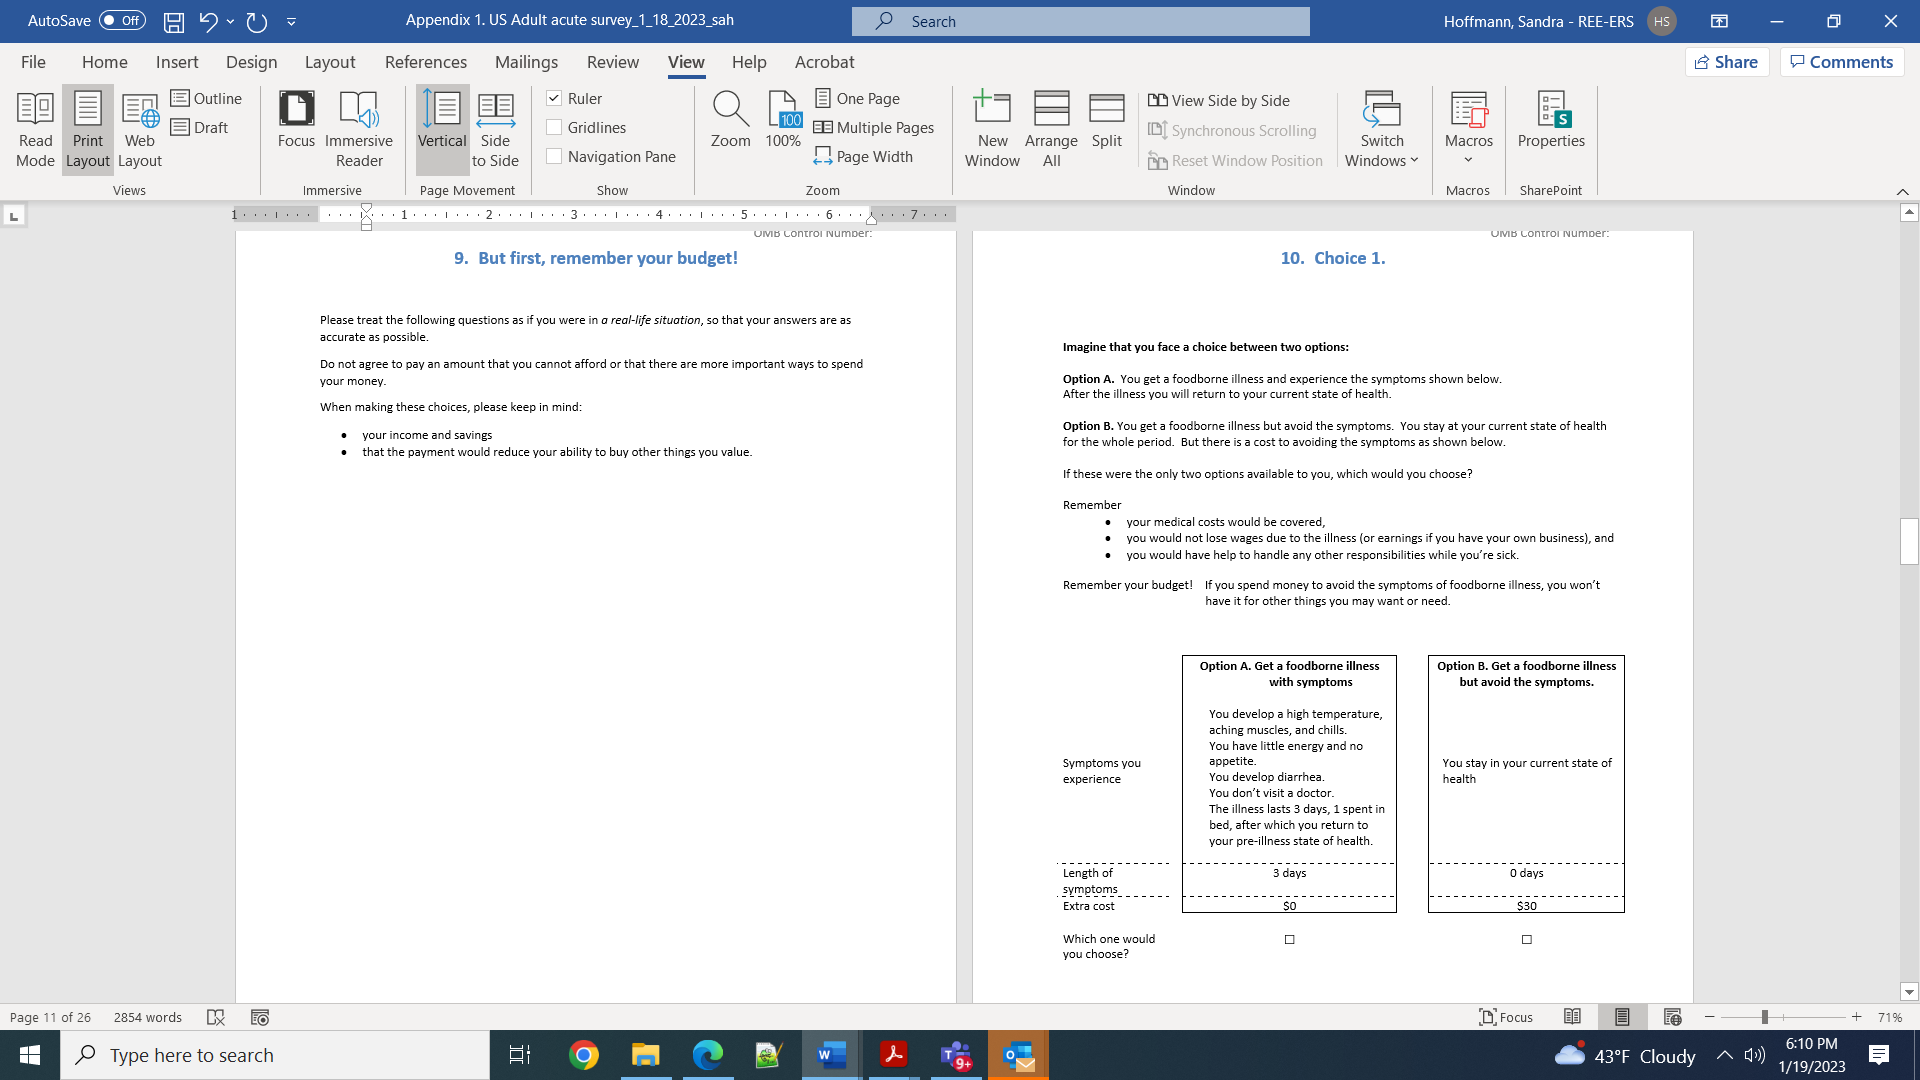Toggle the AutoSave switch

coord(122,20)
